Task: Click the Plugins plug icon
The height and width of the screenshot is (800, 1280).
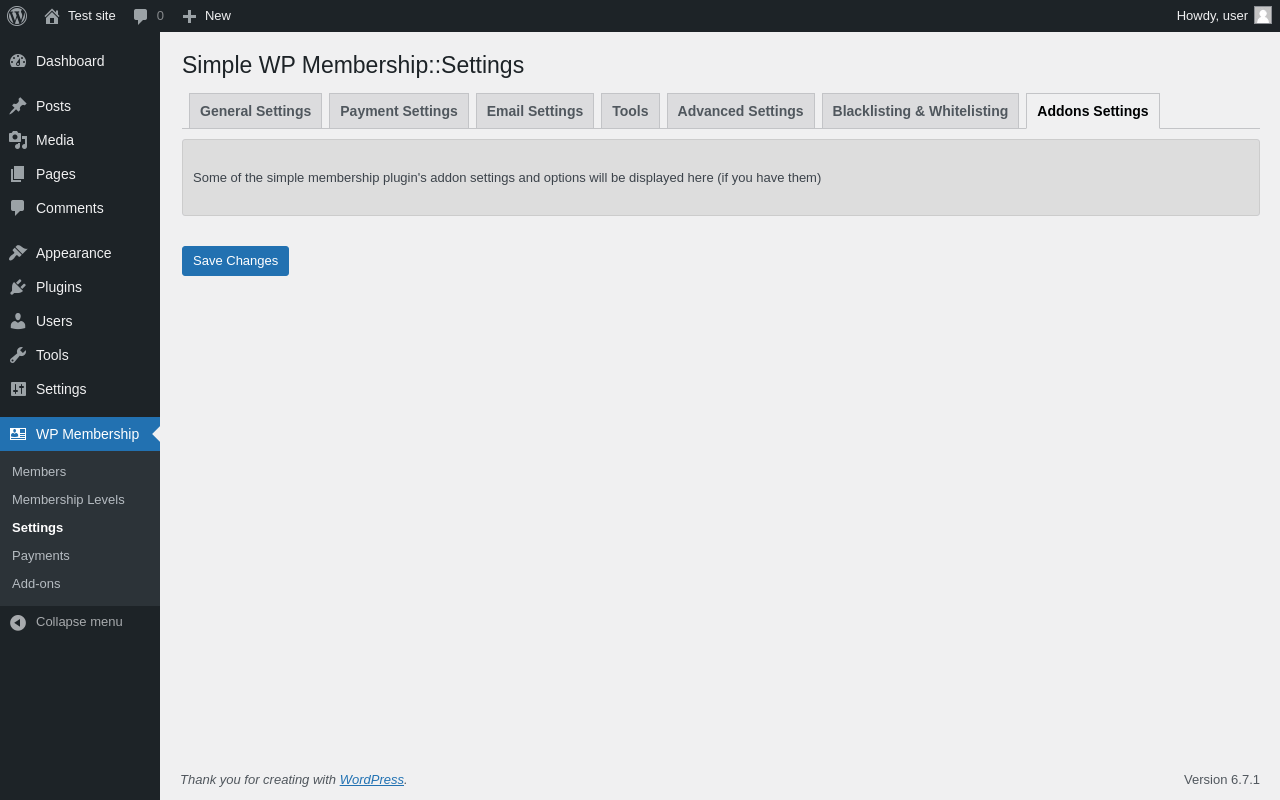Action: tap(18, 287)
